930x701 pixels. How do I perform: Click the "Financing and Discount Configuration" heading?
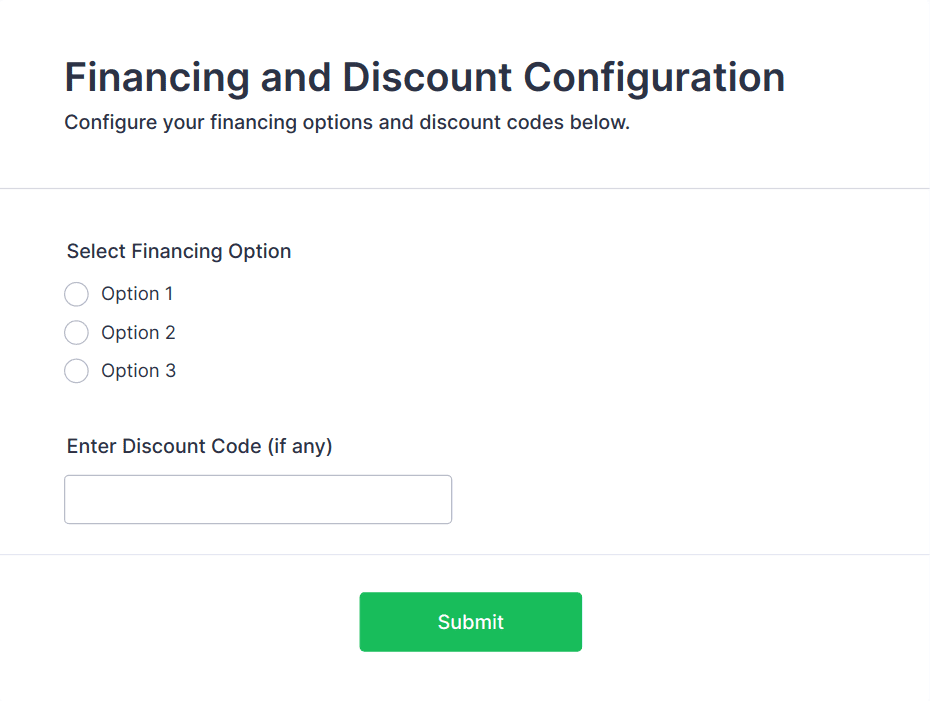pos(424,78)
